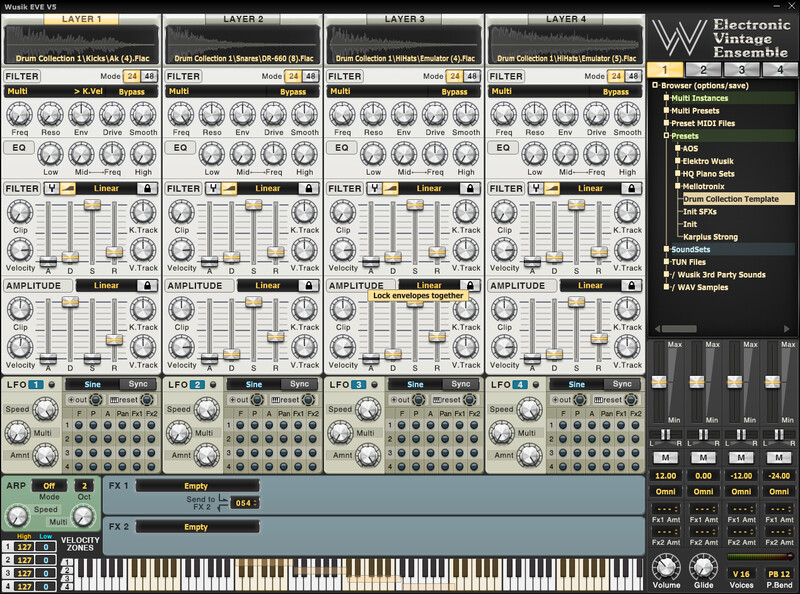Expand the SoundSets folder in the browser
Image resolution: width=800 pixels, height=594 pixels.
click(x=666, y=249)
